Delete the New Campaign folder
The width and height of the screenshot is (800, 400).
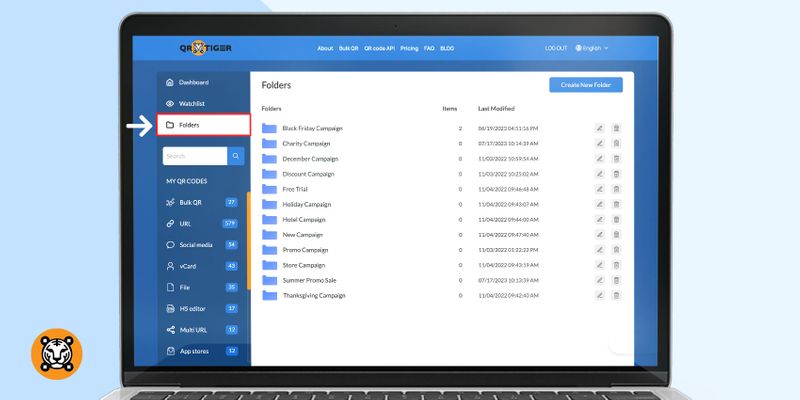[x=616, y=235]
